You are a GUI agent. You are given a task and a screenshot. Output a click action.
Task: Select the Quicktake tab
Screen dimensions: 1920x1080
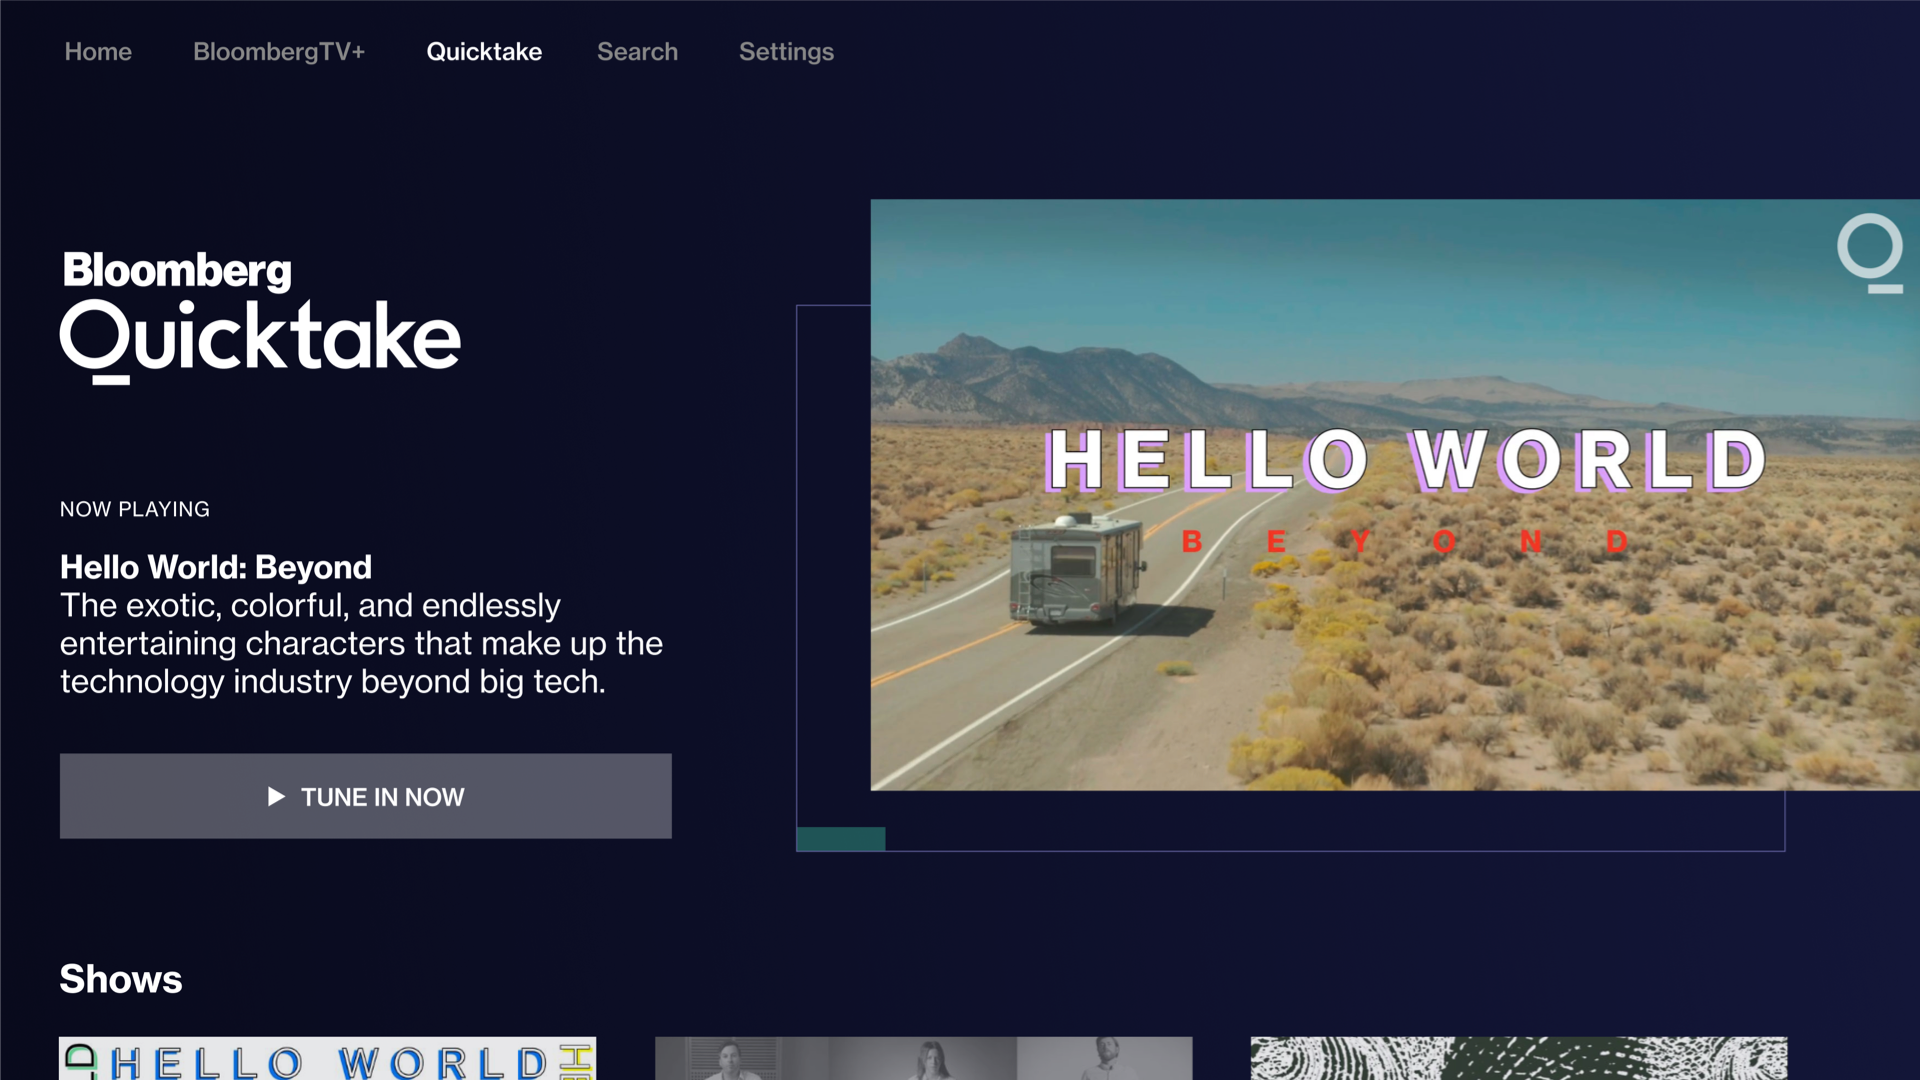484,52
